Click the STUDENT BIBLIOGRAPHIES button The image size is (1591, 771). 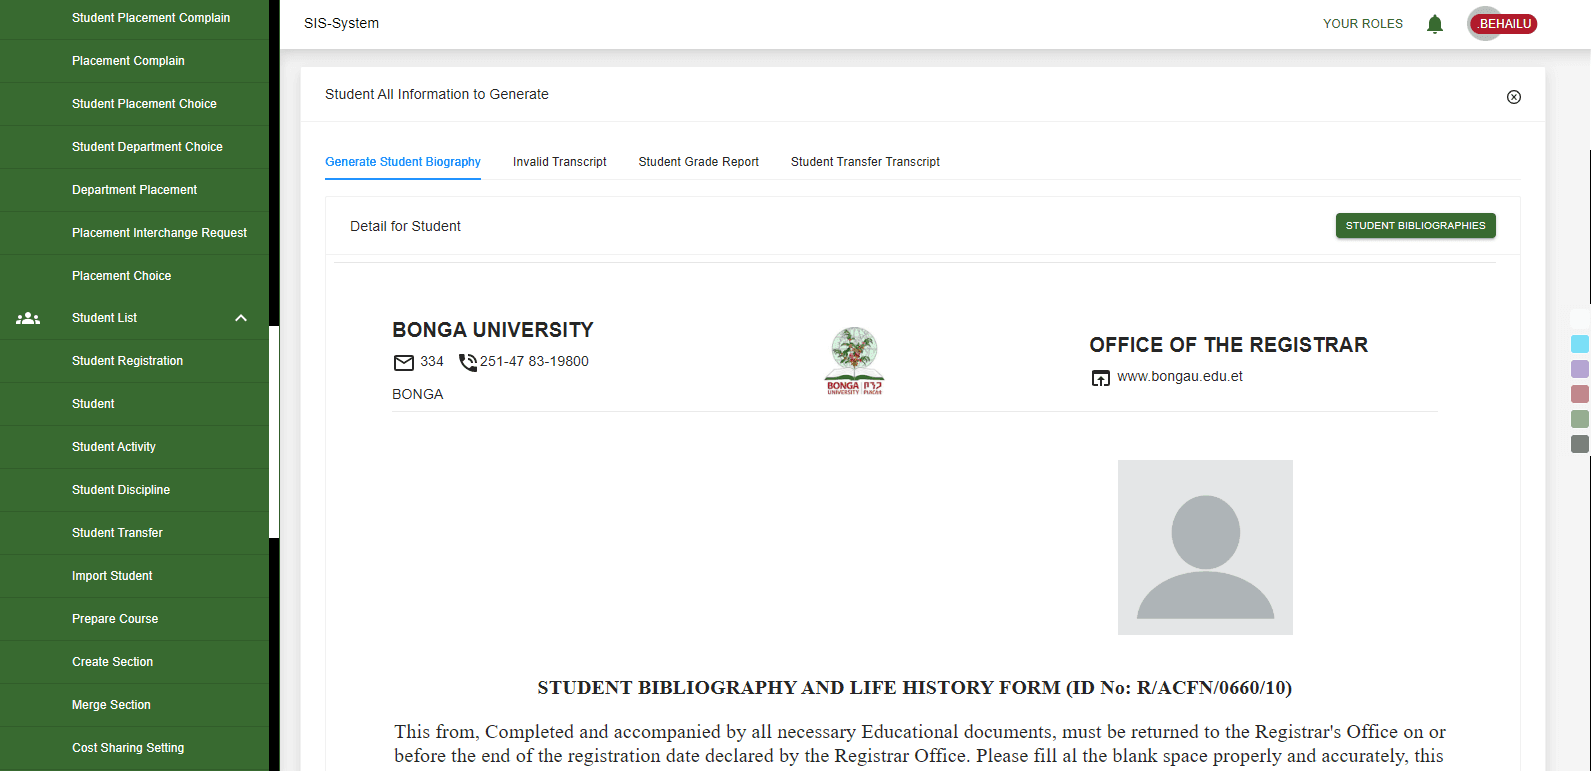tap(1416, 226)
